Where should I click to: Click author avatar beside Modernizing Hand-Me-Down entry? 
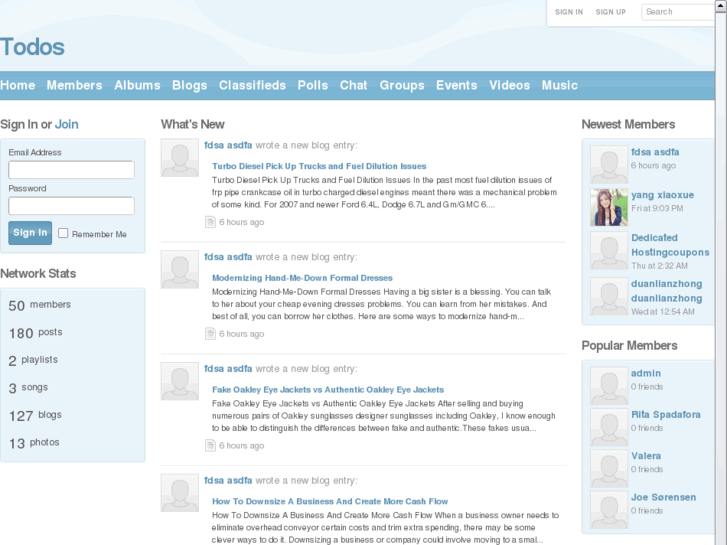(x=180, y=269)
